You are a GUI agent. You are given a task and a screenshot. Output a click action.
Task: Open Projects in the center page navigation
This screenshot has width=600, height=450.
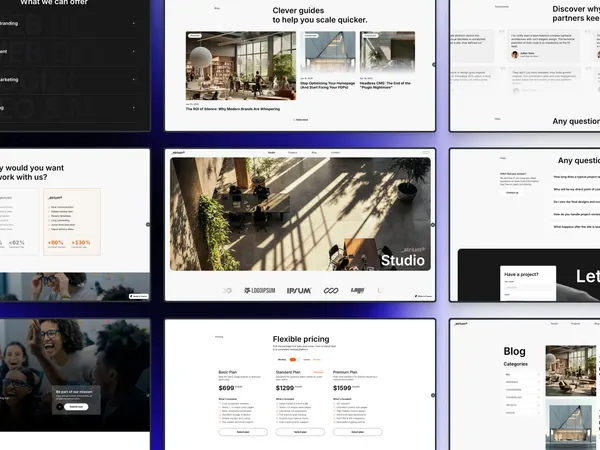point(293,152)
